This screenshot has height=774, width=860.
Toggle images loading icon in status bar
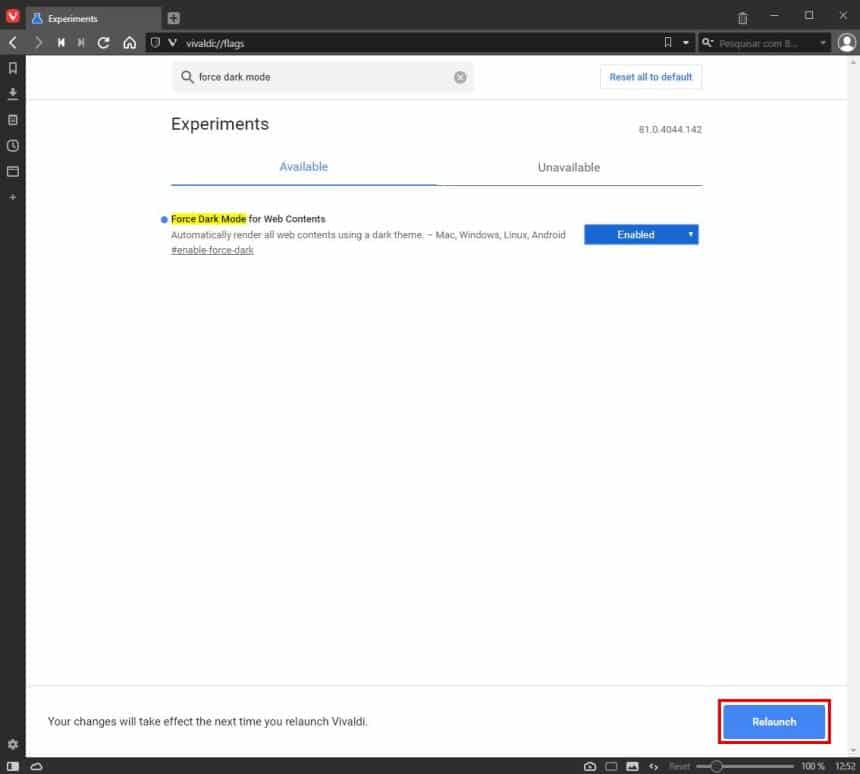coord(632,766)
